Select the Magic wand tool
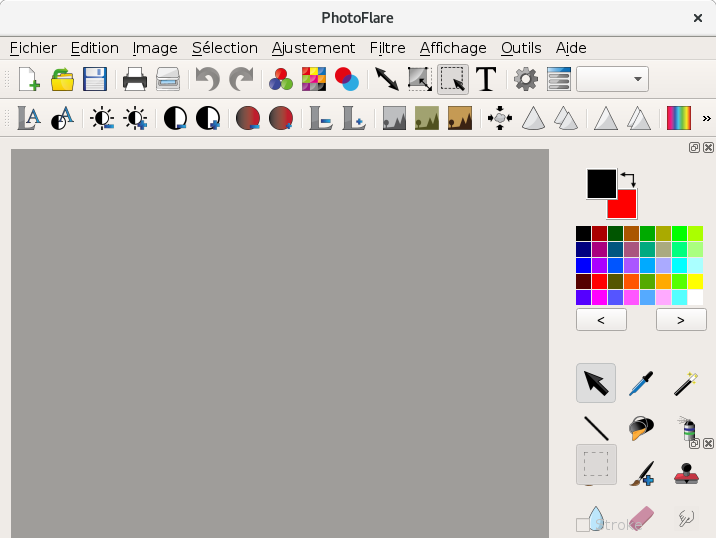This screenshot has width=716, height=538. click(x=685, y=383)
